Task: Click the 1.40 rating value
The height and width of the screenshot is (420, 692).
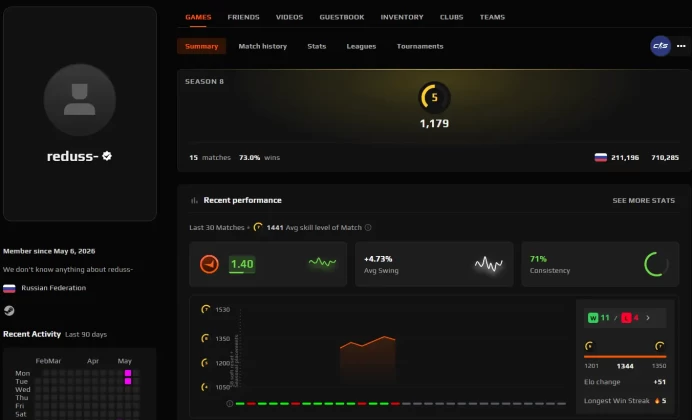Action: pyautogui.click(x=242, y=264)
